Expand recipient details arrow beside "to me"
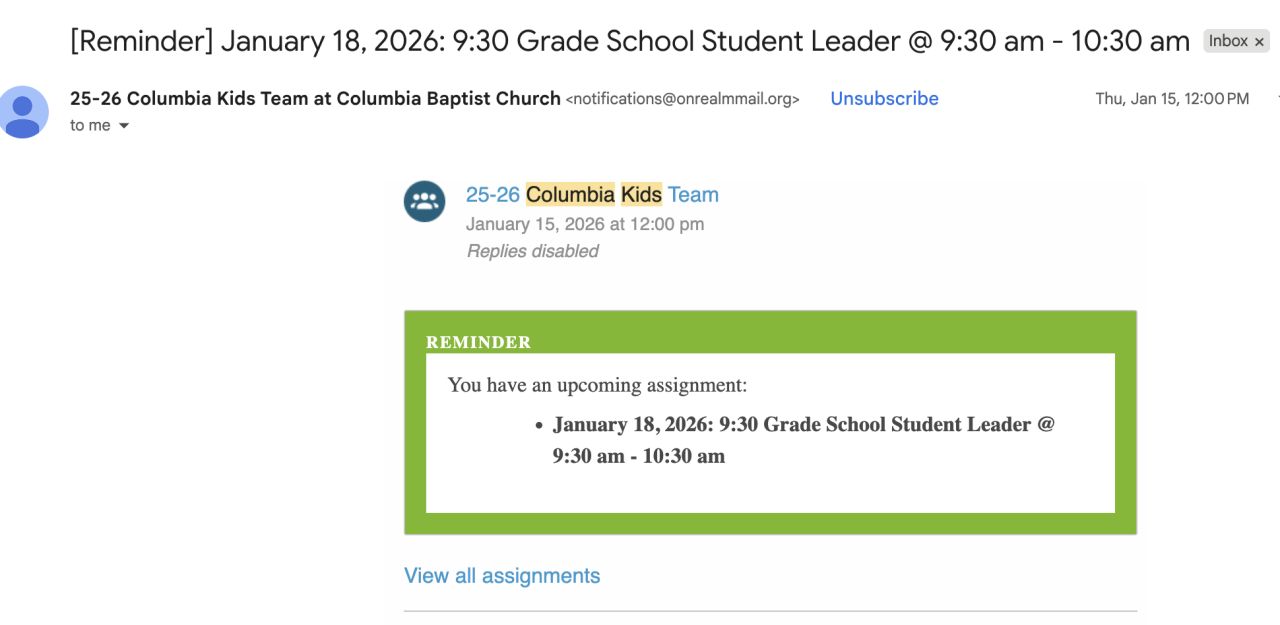Image resolution: width=1280 pixels, height=625 pixels. [124, 126]
